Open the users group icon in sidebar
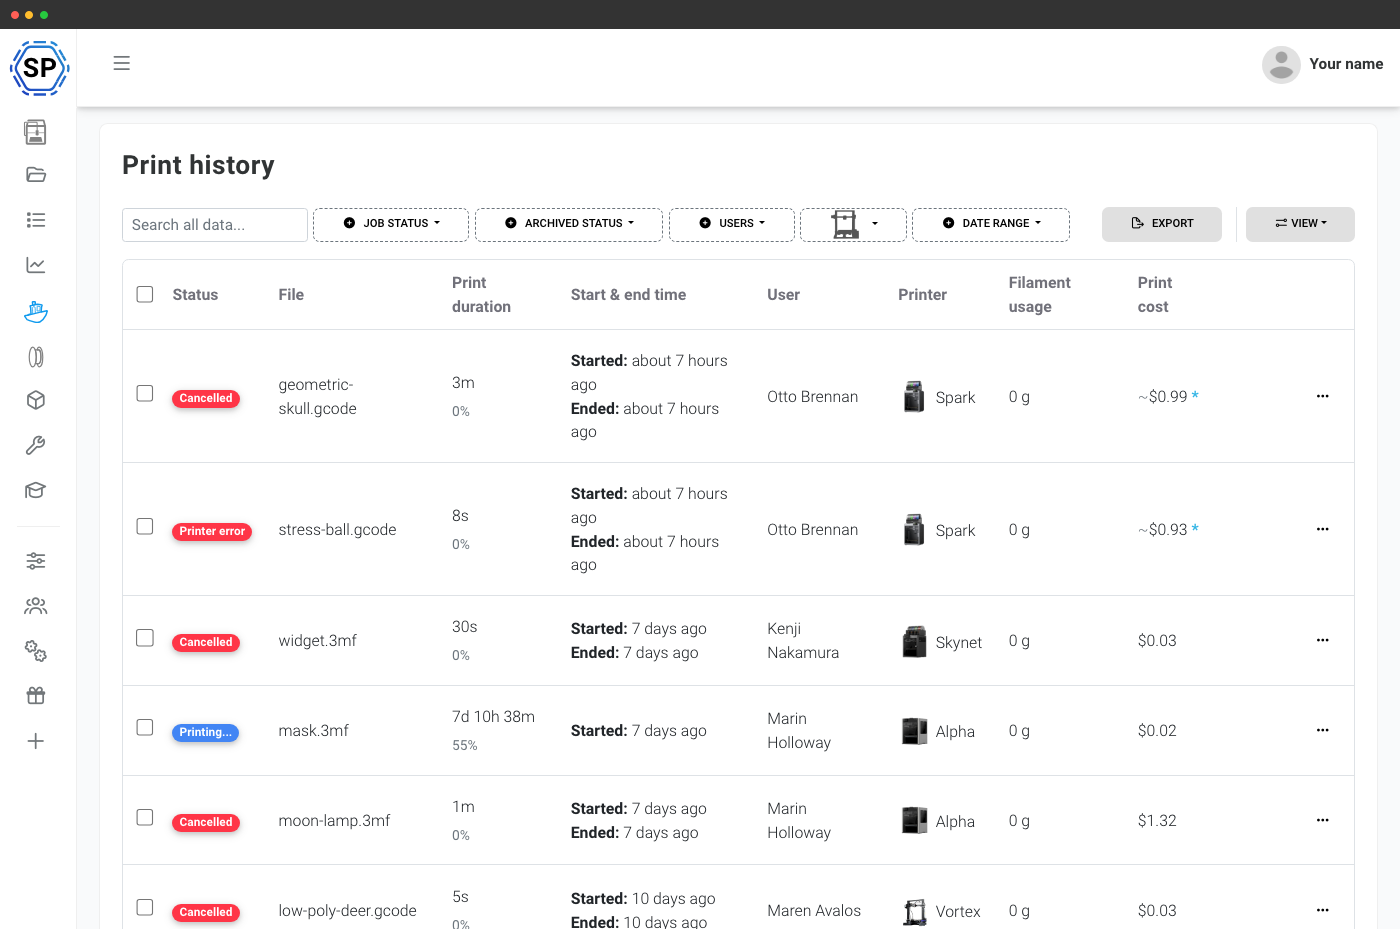Screen dimensions: 1400x929 [36, 606]
